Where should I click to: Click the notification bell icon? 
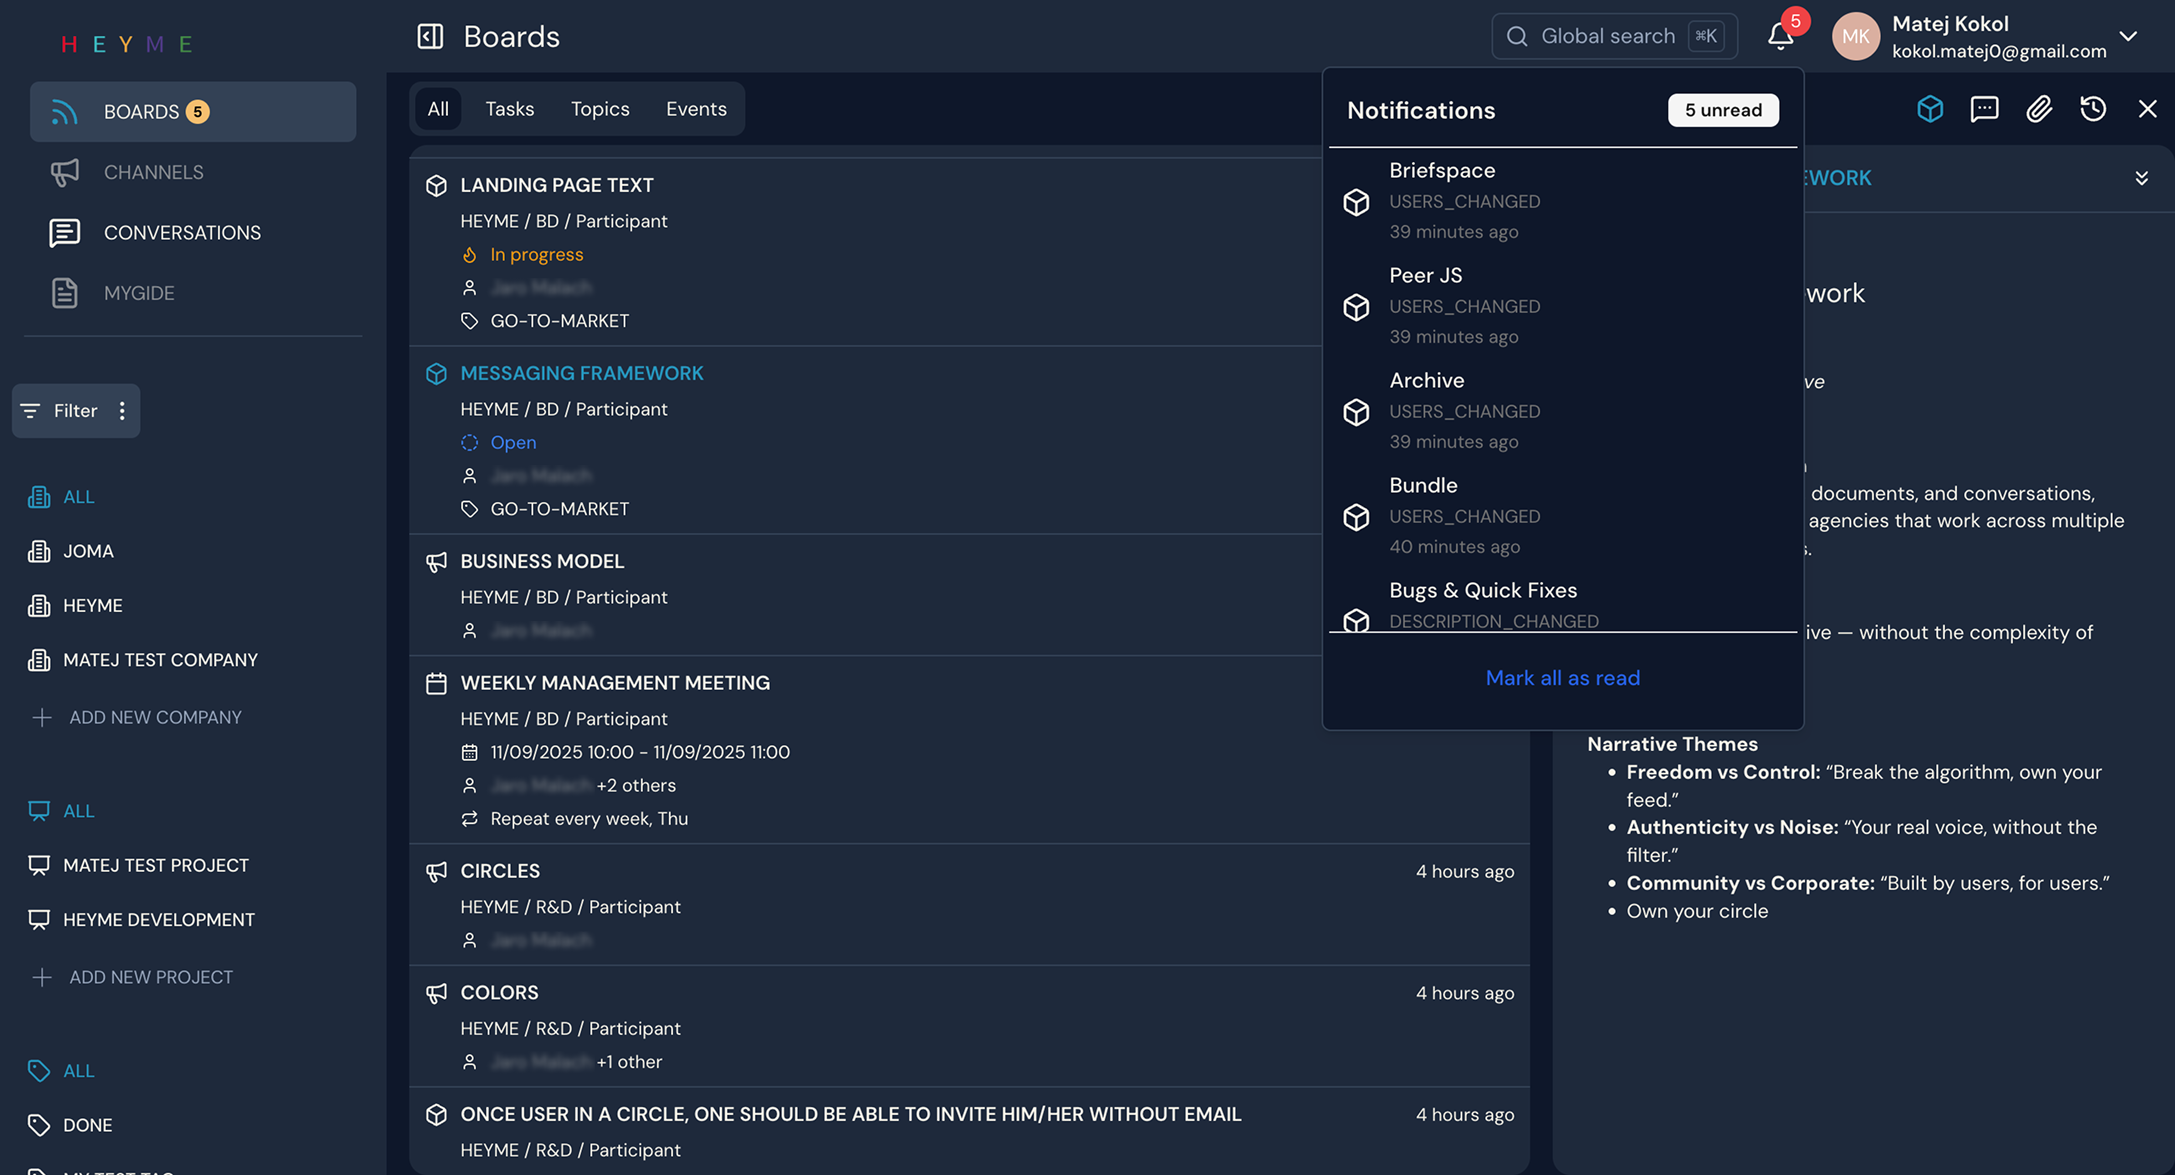tap(1780, 36)
